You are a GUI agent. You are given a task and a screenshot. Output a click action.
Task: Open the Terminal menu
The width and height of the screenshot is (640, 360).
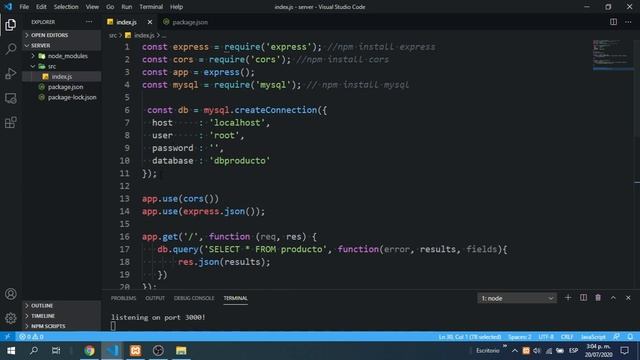(151, 7)
